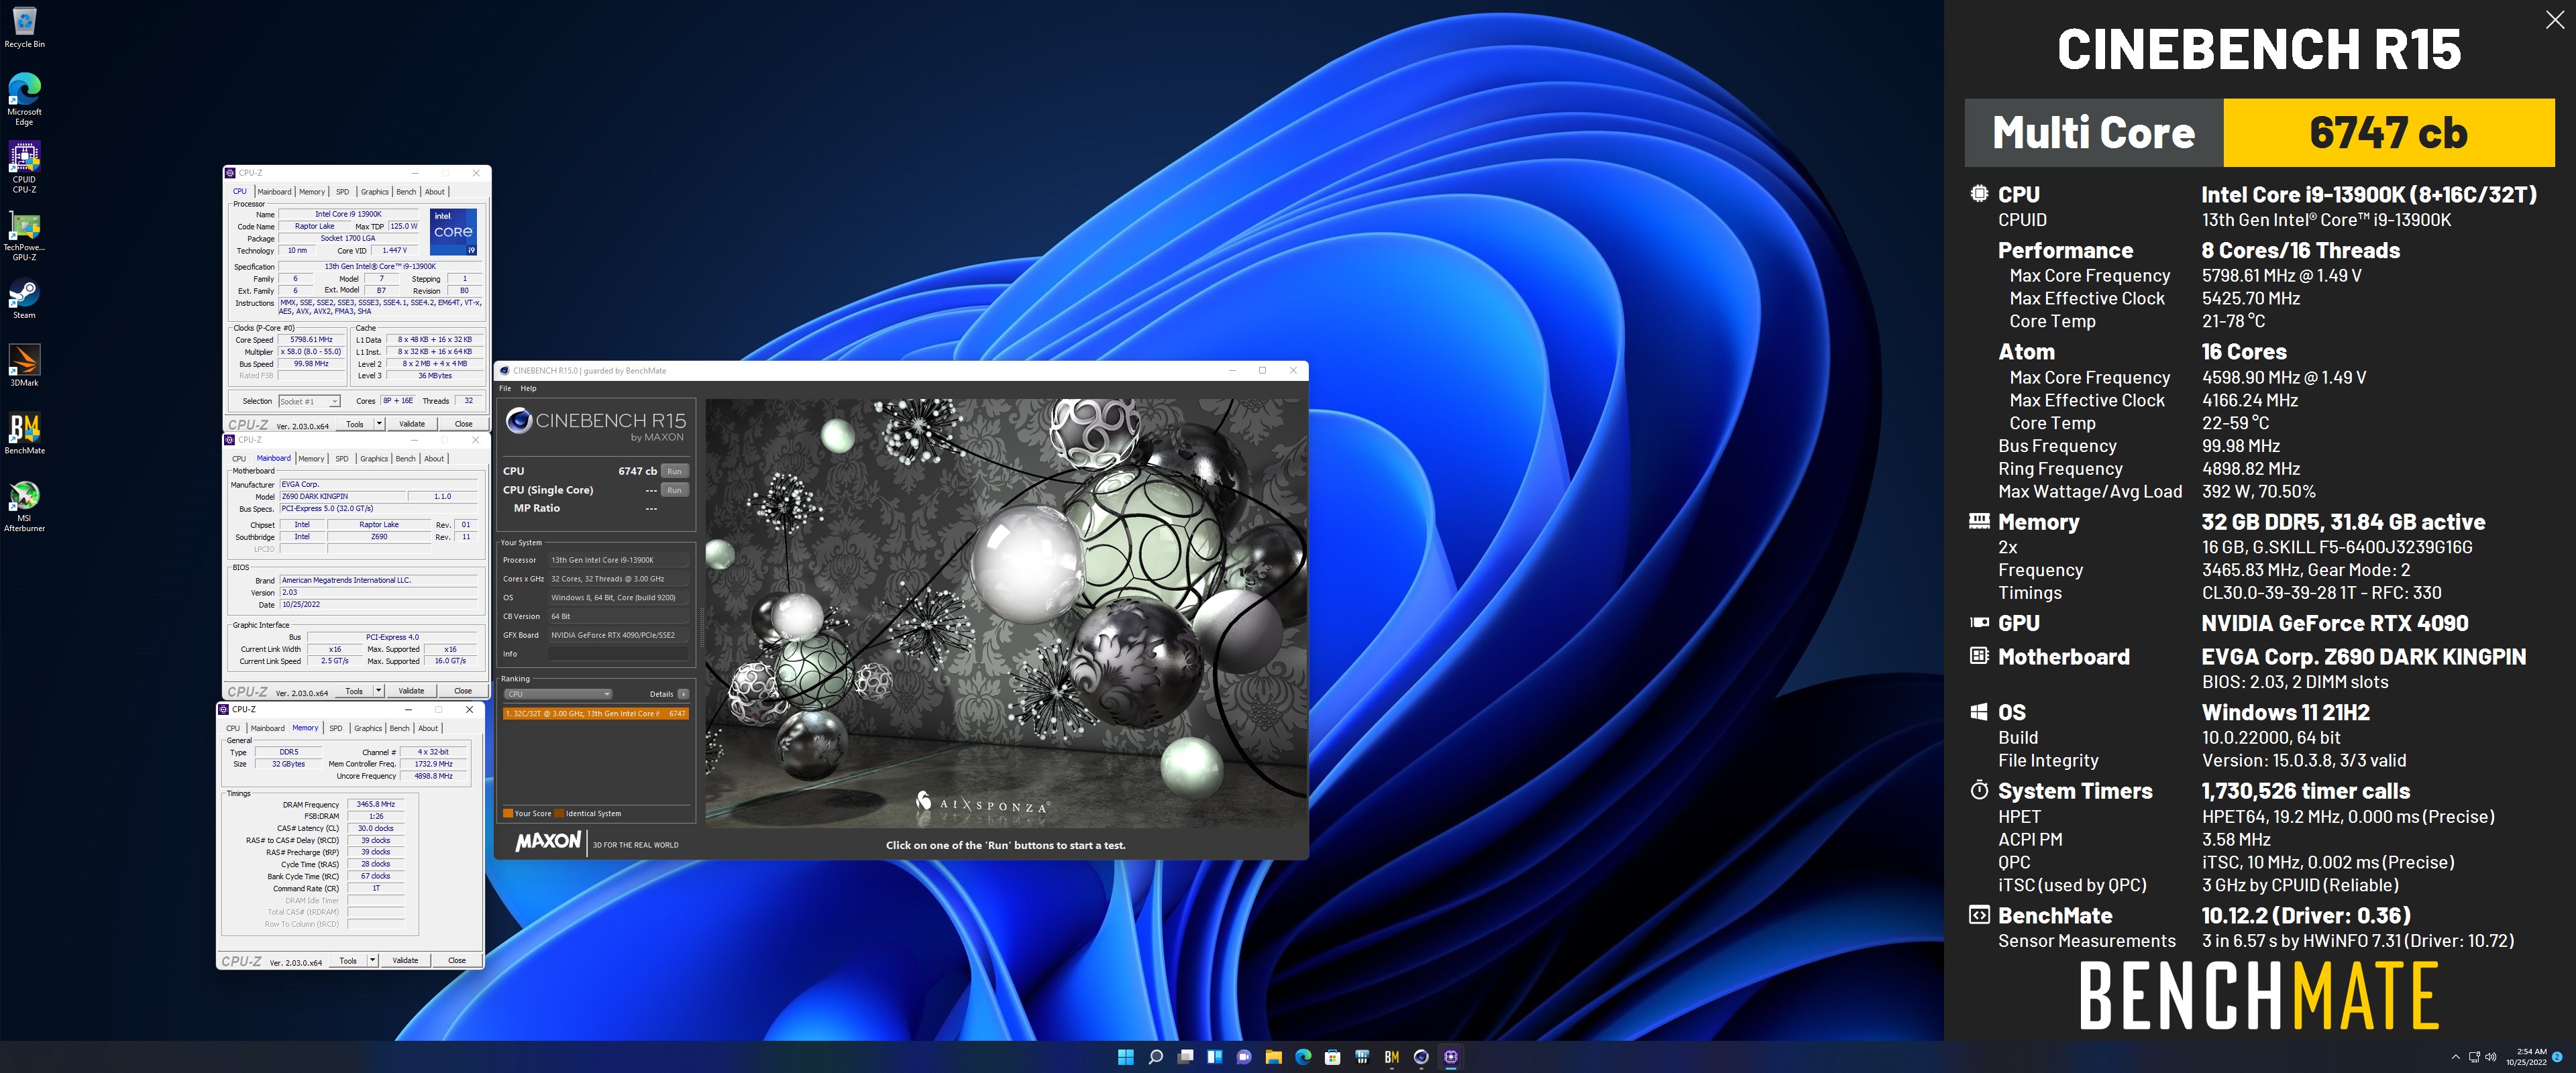Switch to the Bench tab in the CPU-Z Processor window

click(x=406, y=192)
